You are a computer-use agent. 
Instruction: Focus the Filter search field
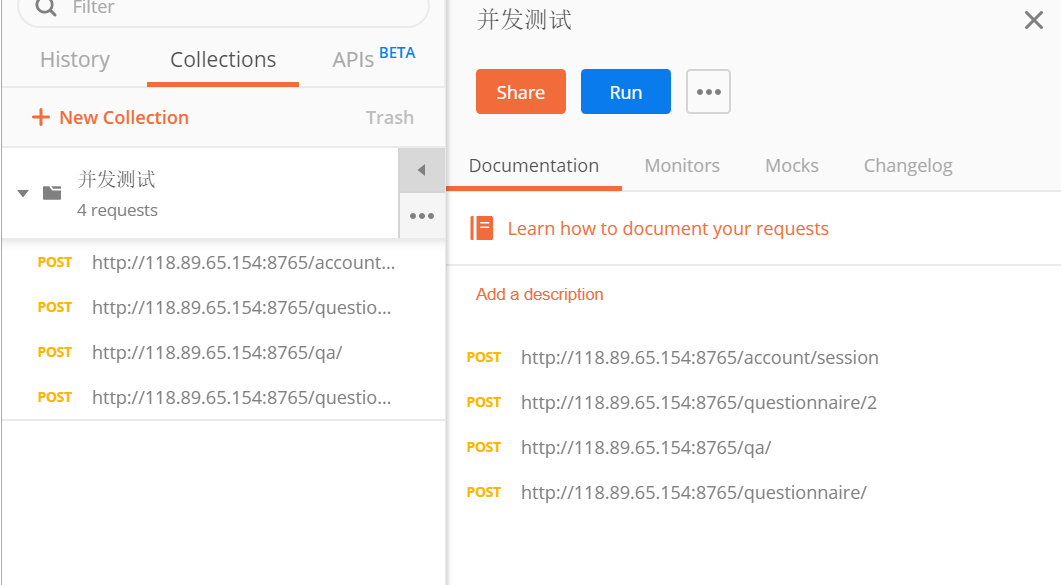[x=223, y=8]
